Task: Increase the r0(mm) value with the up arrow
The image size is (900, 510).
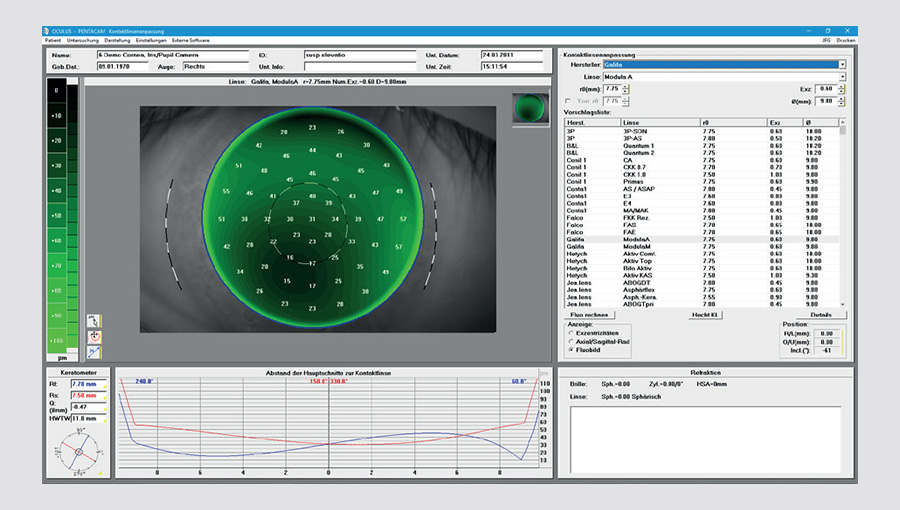Action: click(x=626, y=87)
